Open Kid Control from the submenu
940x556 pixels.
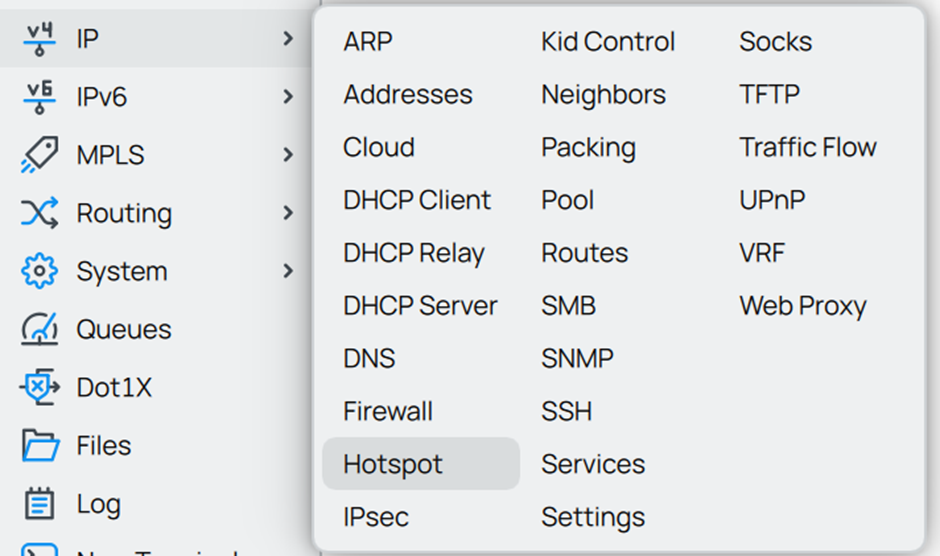coord(608,42)
